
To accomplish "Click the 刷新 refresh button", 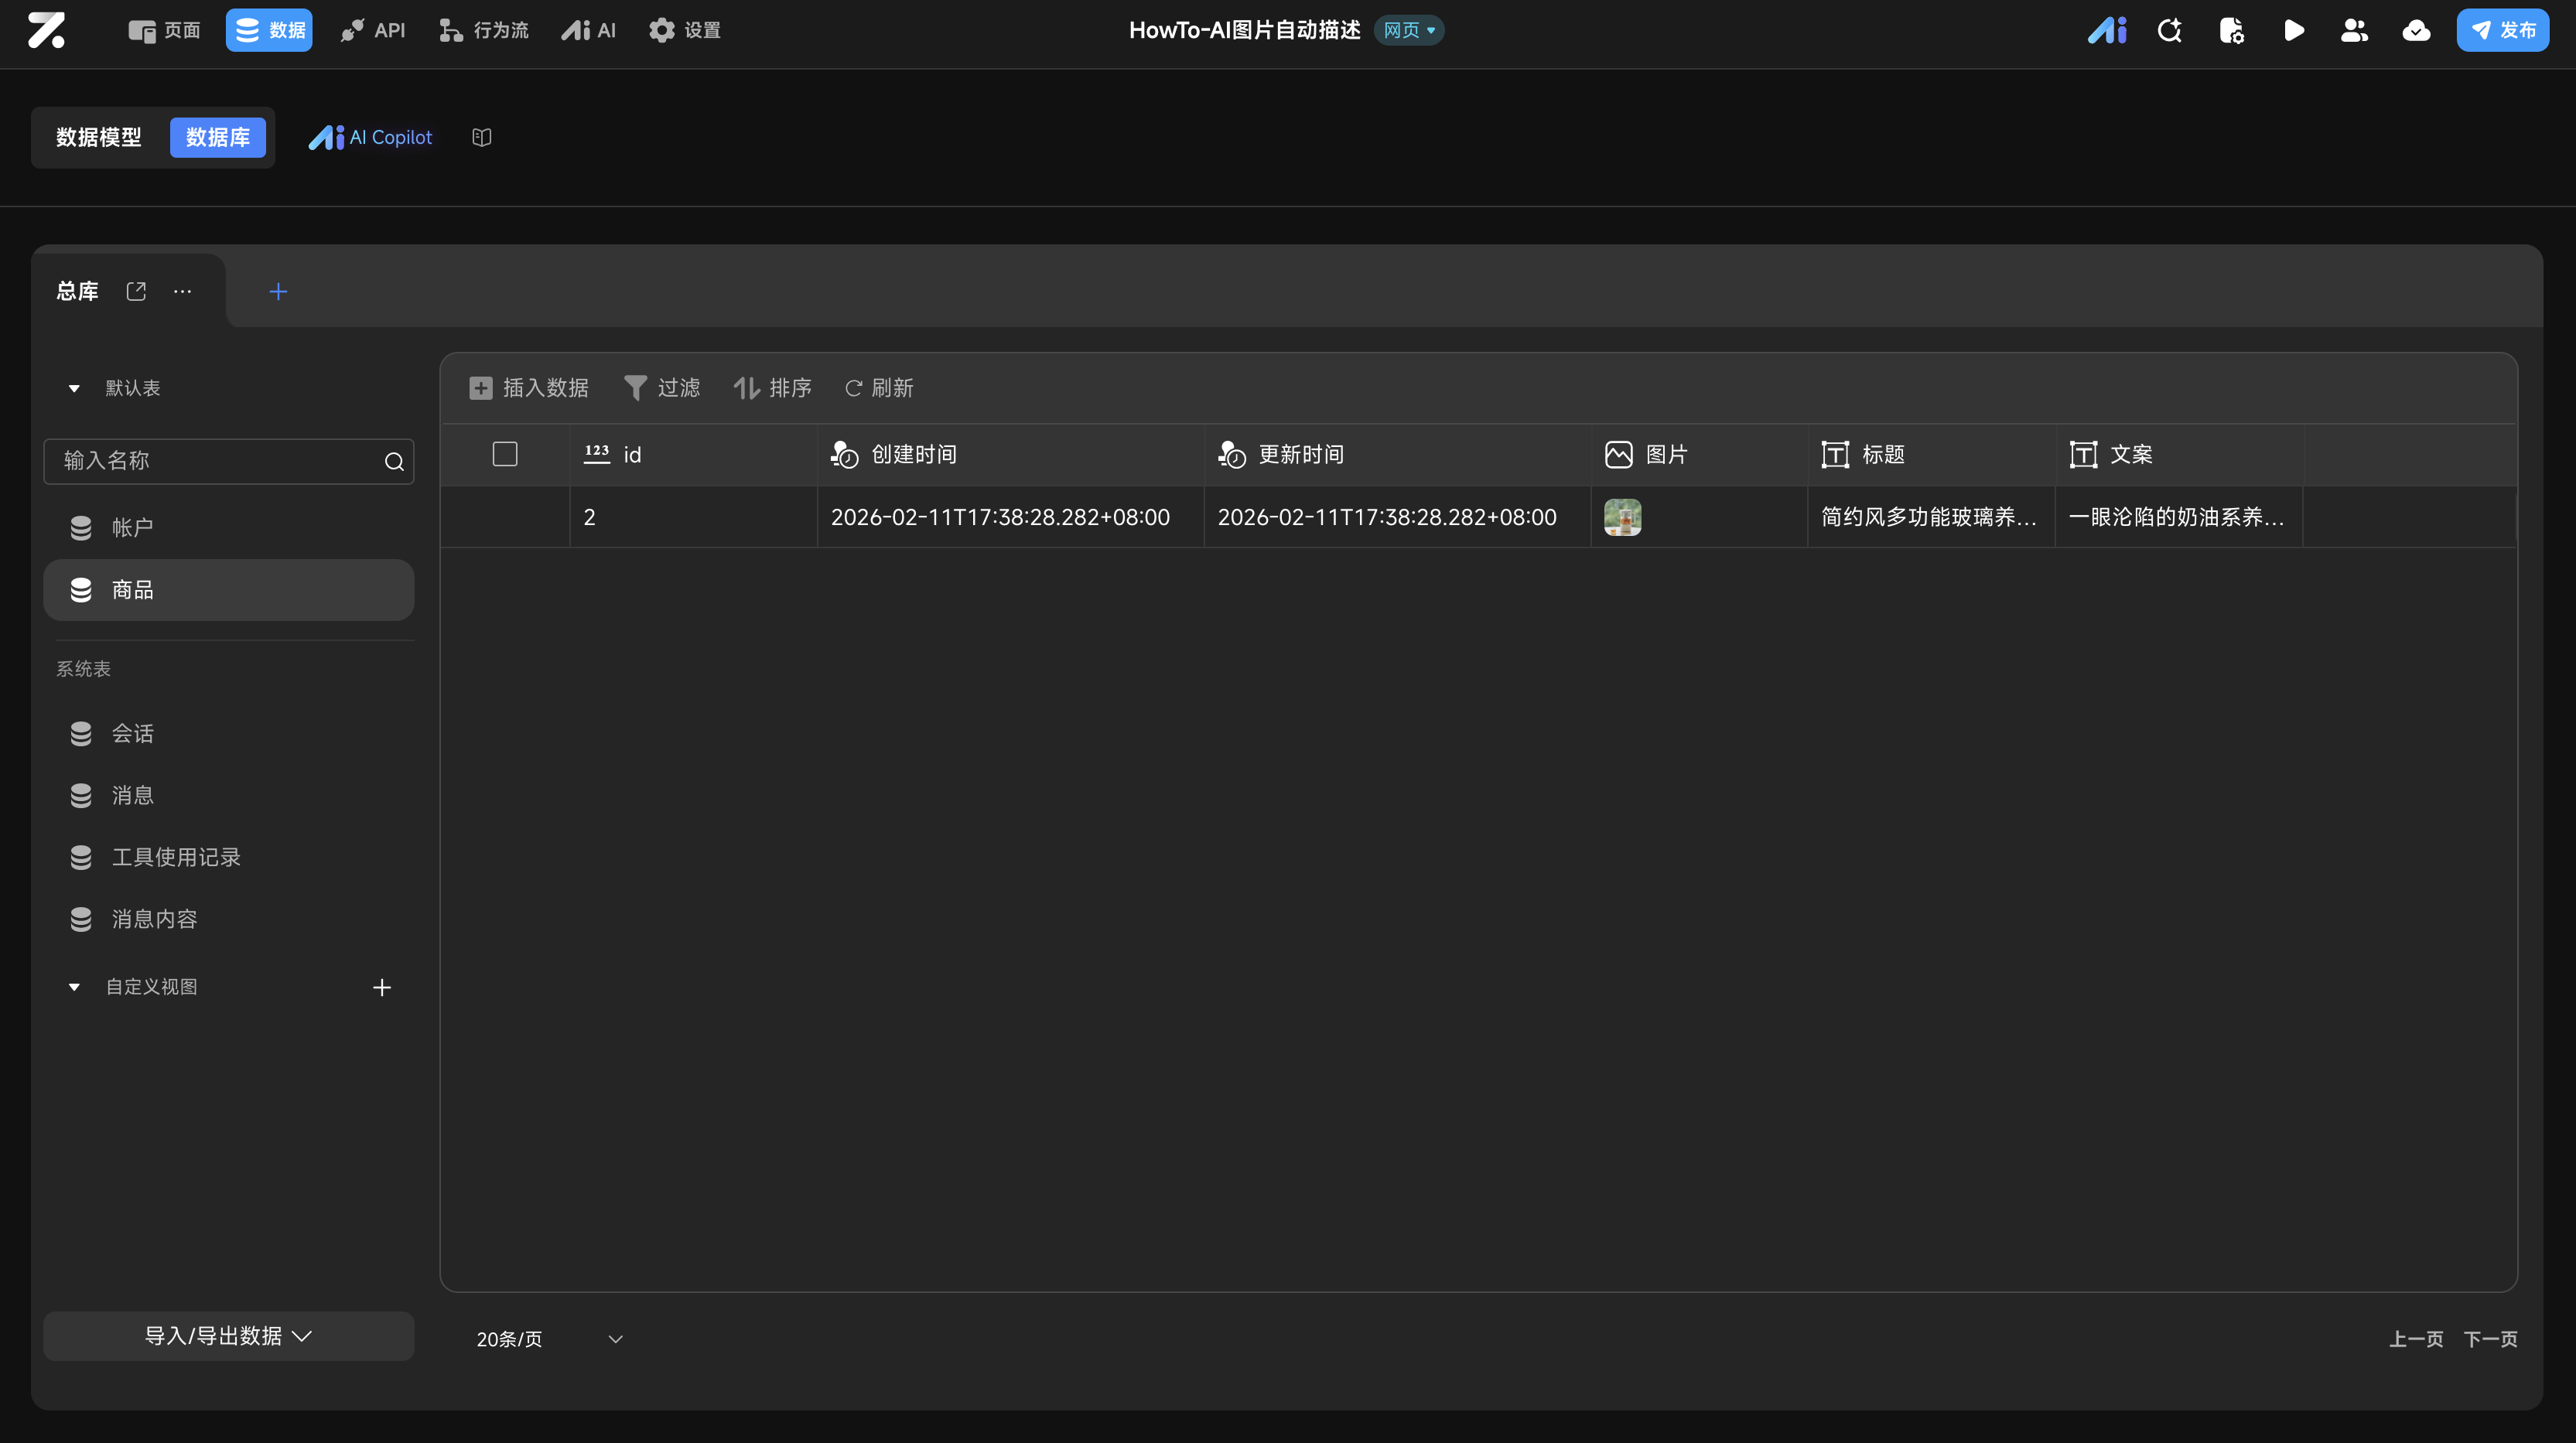I will [x=879, y=388].
